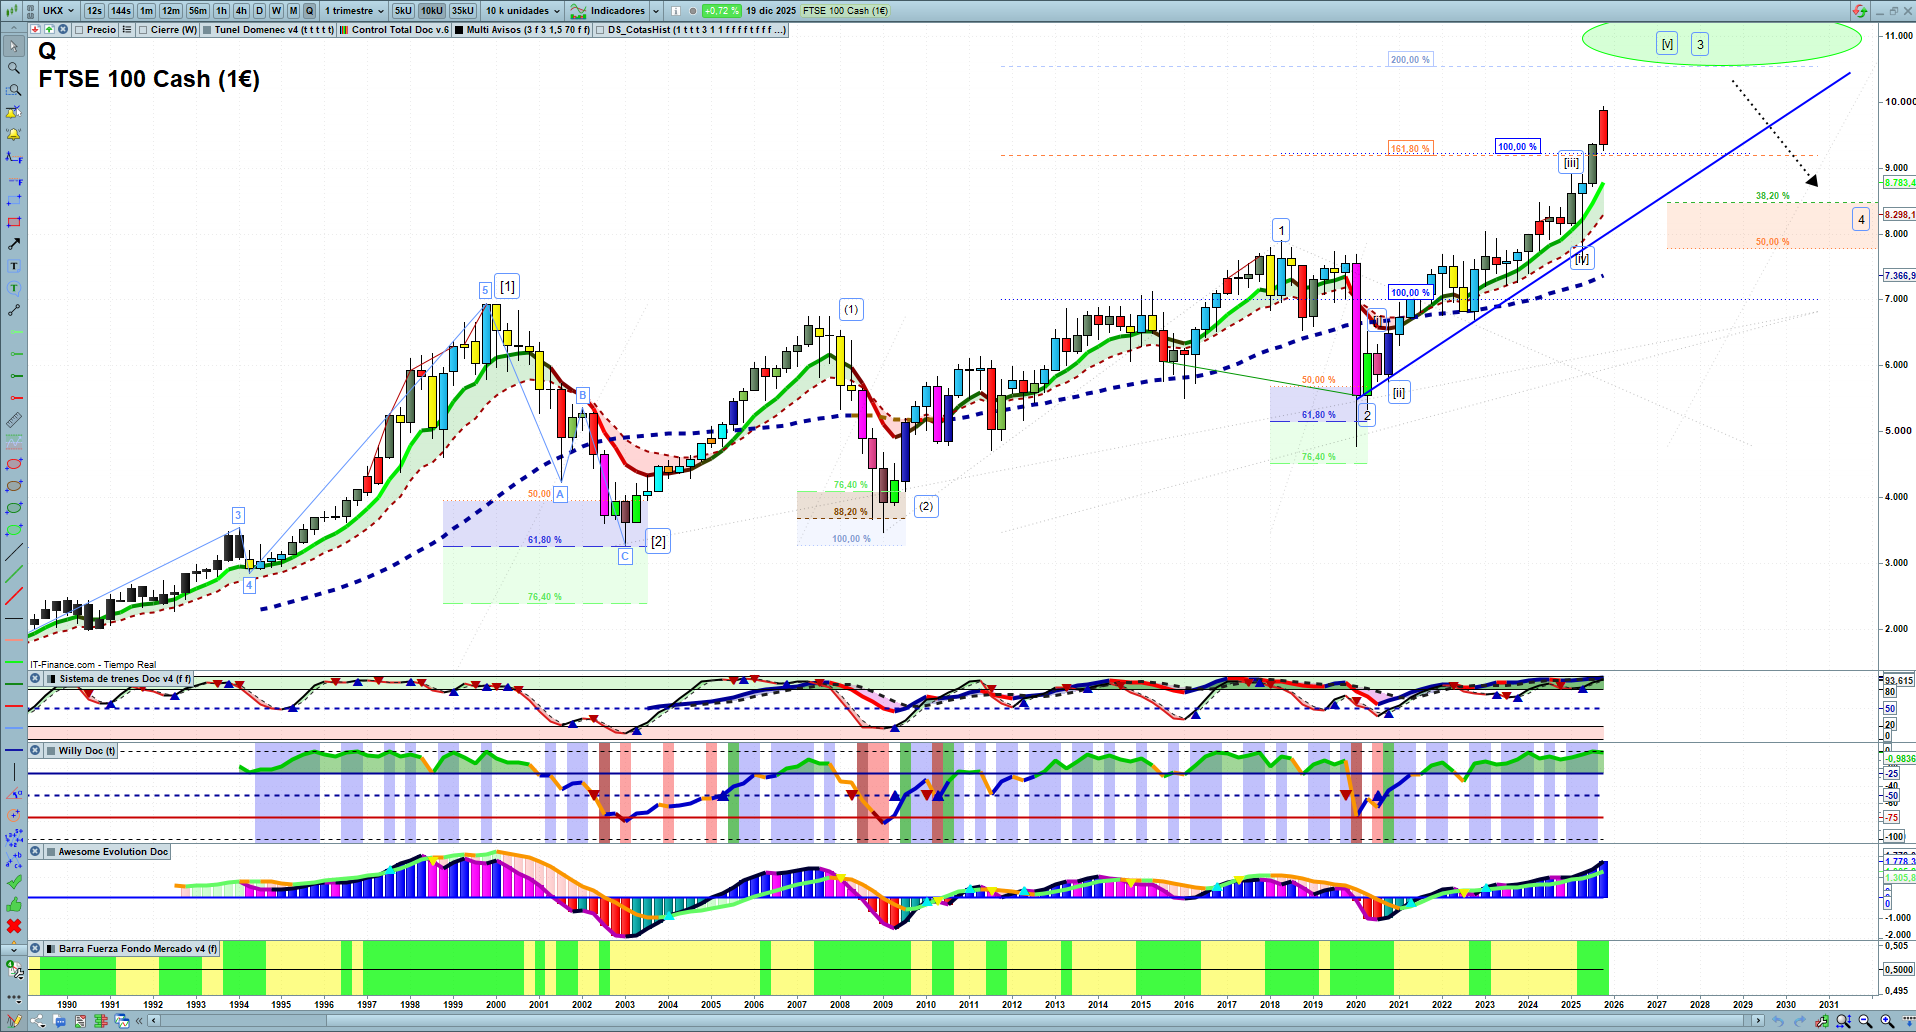
Task: Open the Indicadores button
Action: click(608, 11)
